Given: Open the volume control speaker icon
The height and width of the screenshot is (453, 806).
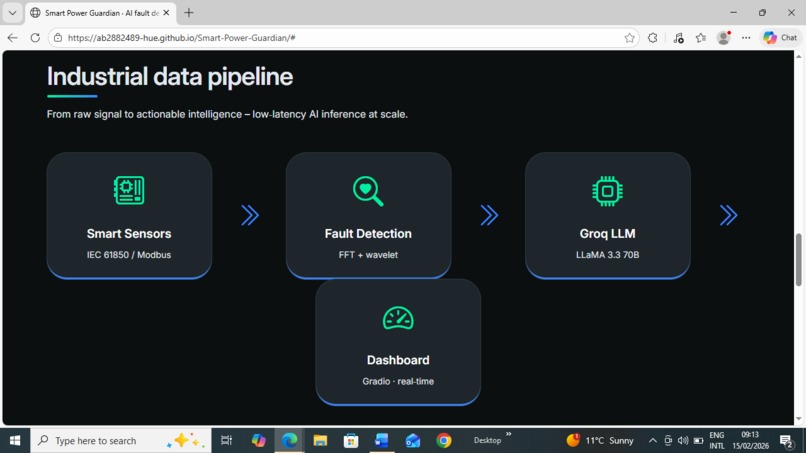Looking at the screenshot, I should coord(683,441).
